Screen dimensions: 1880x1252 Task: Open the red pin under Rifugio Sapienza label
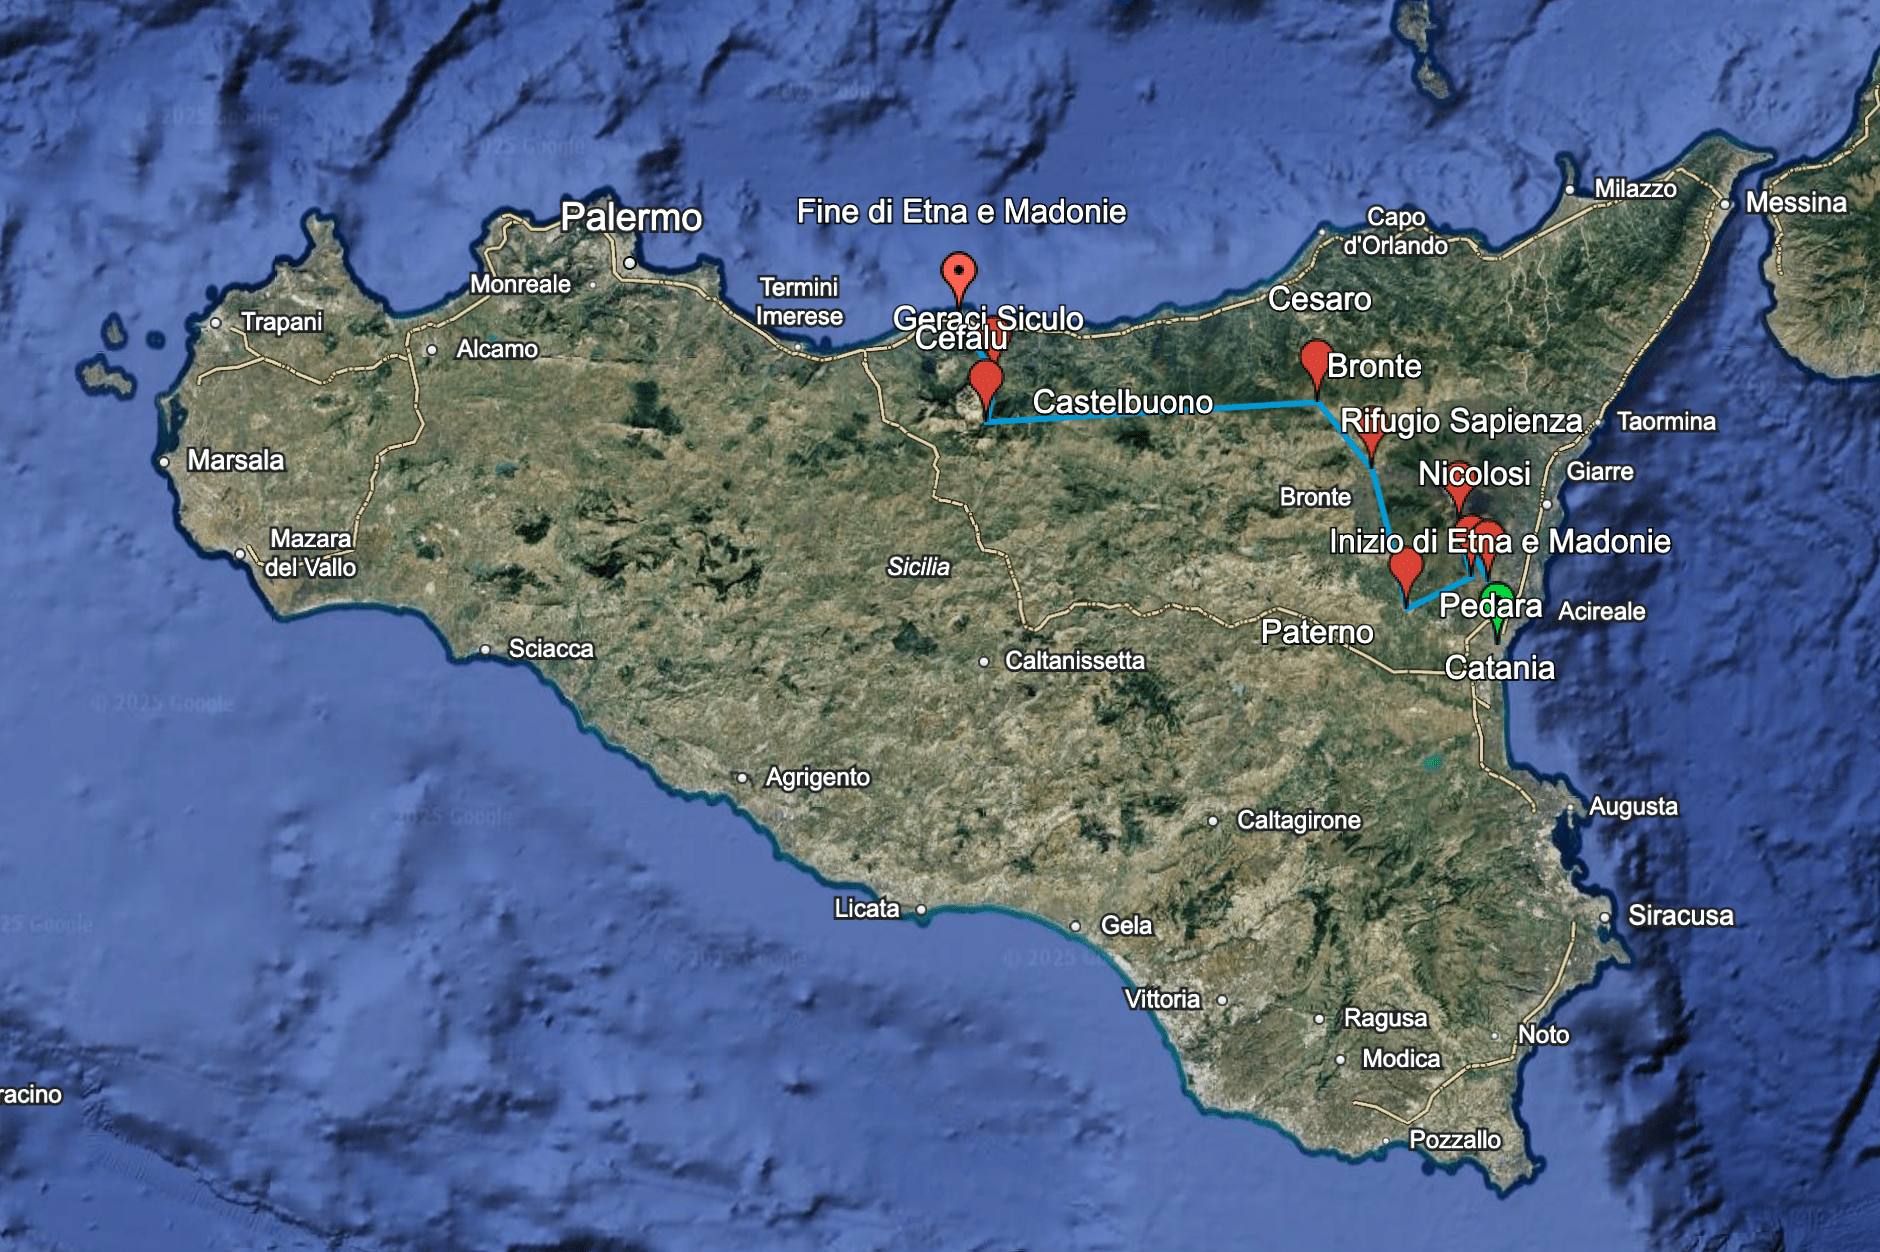[1371, 443]
